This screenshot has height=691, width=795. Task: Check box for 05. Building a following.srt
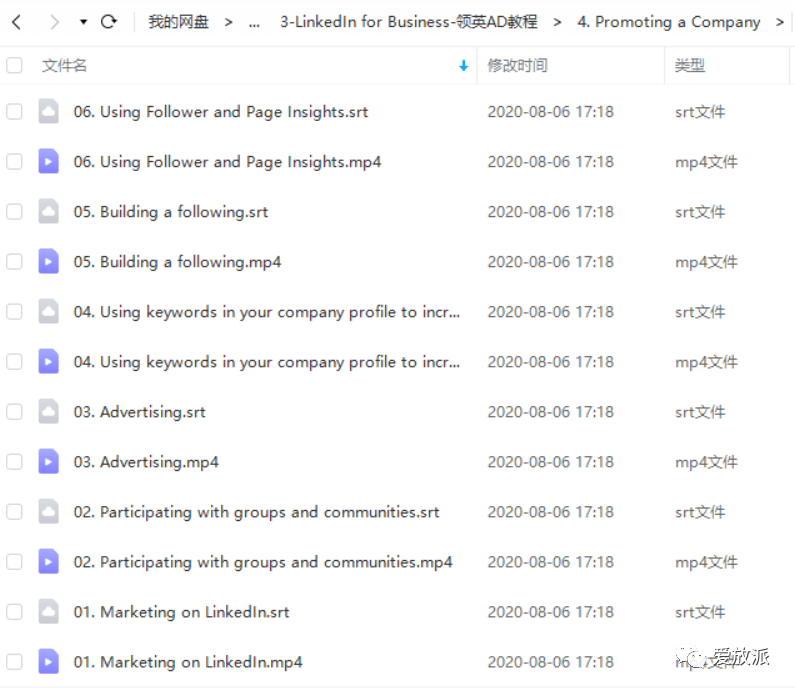click(14, 211)
